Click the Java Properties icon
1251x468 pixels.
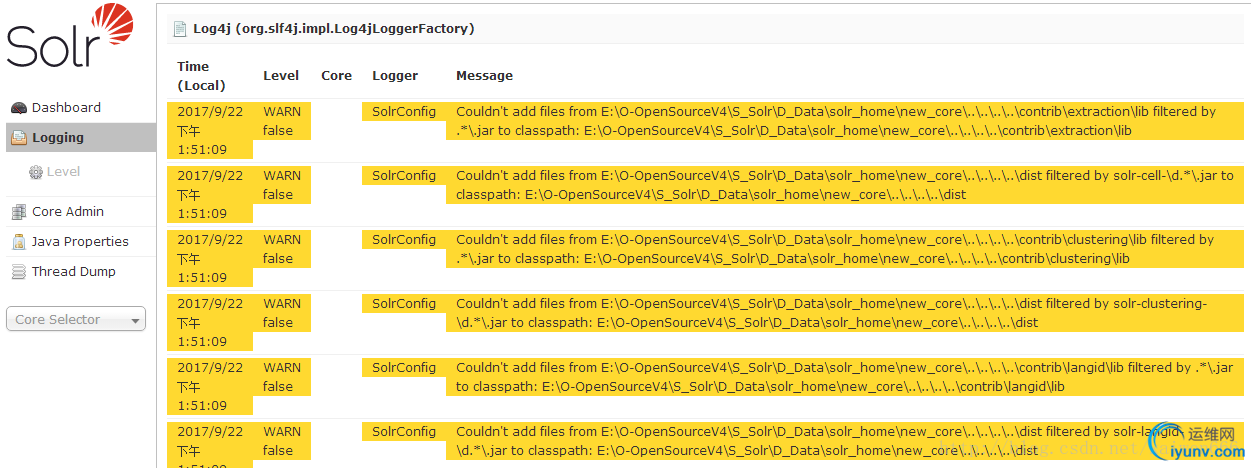[18, 242]
